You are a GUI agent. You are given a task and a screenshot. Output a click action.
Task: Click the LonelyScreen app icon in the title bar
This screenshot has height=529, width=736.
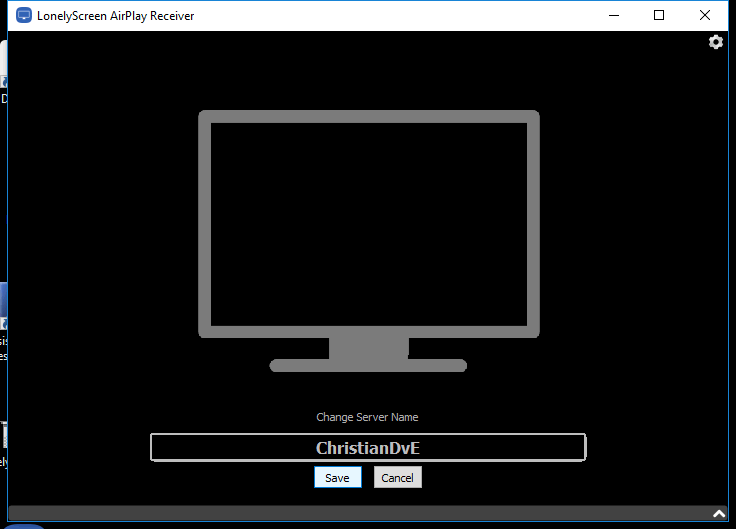[23, 15]
